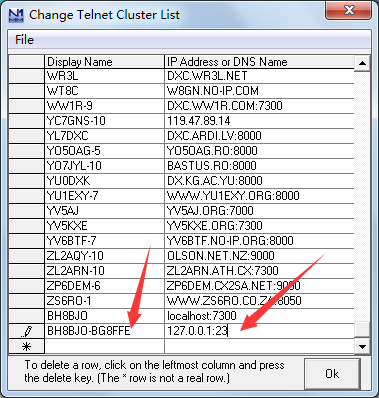Click the YL7DXC display name cell
Screen dimensions: 379x398
click(104, 136)
